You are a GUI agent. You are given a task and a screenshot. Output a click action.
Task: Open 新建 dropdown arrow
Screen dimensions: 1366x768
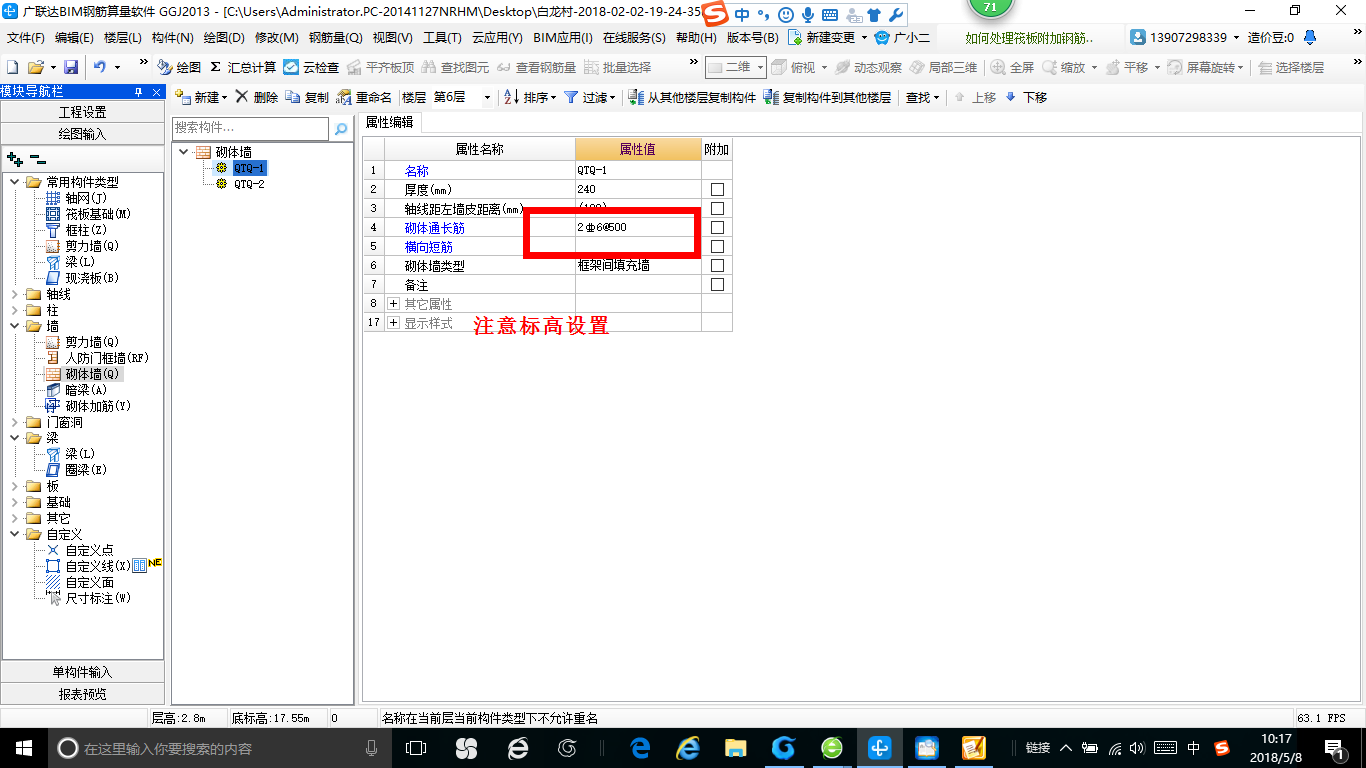pos(224,97)
